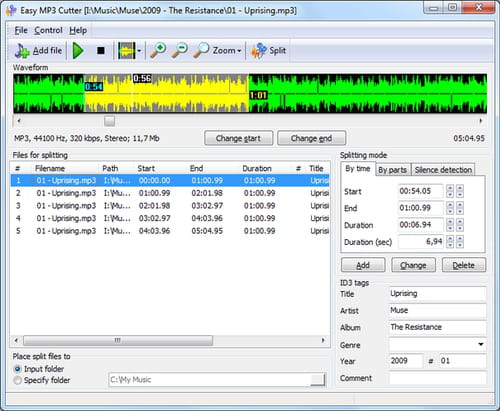Viewport: 500px width, 411px height.
Task: Select the Specify folder radio option
Action: pos(17,380)
